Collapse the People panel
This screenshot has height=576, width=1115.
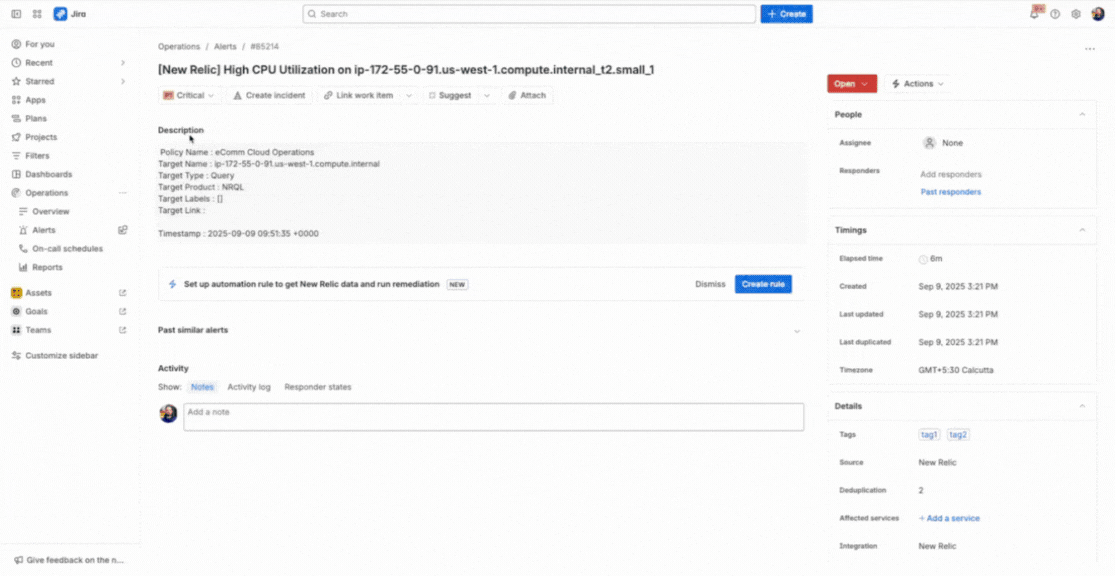[x=1081, y=114]
